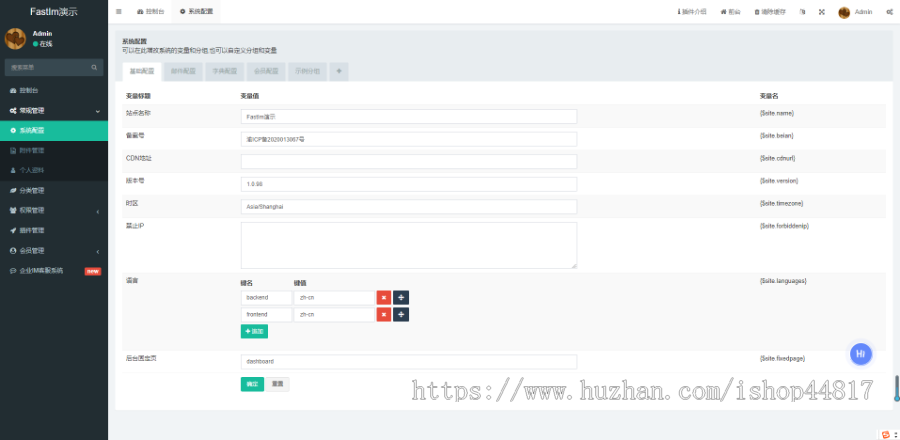This screenshot has height=440, width=900.
Task: Delete the frontend language row
Action: pos(383,314)
